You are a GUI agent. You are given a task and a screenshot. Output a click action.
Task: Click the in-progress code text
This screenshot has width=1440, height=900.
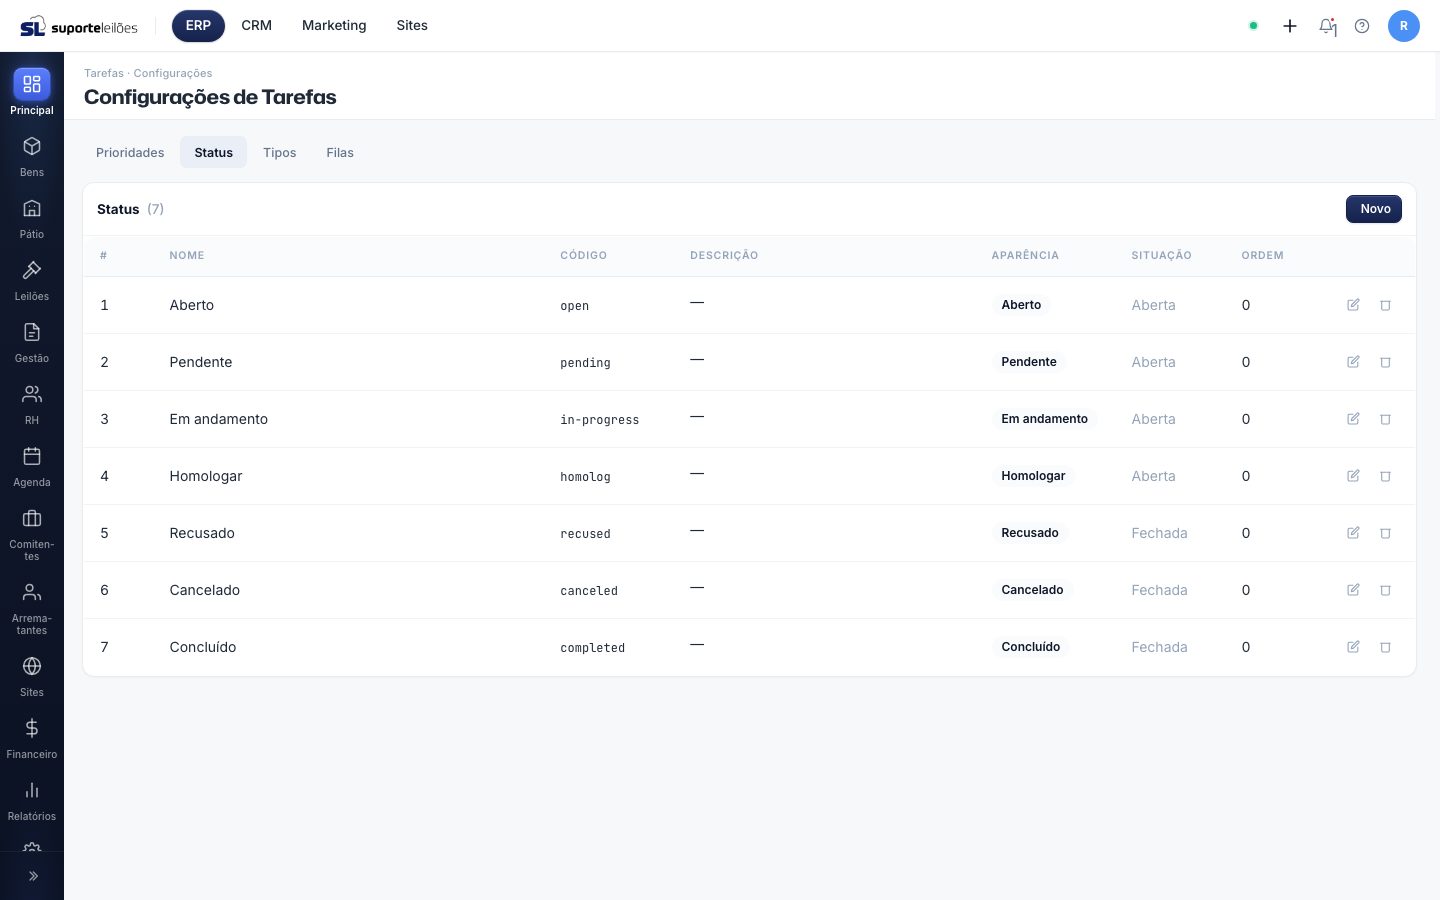click(x=600, y=420)
